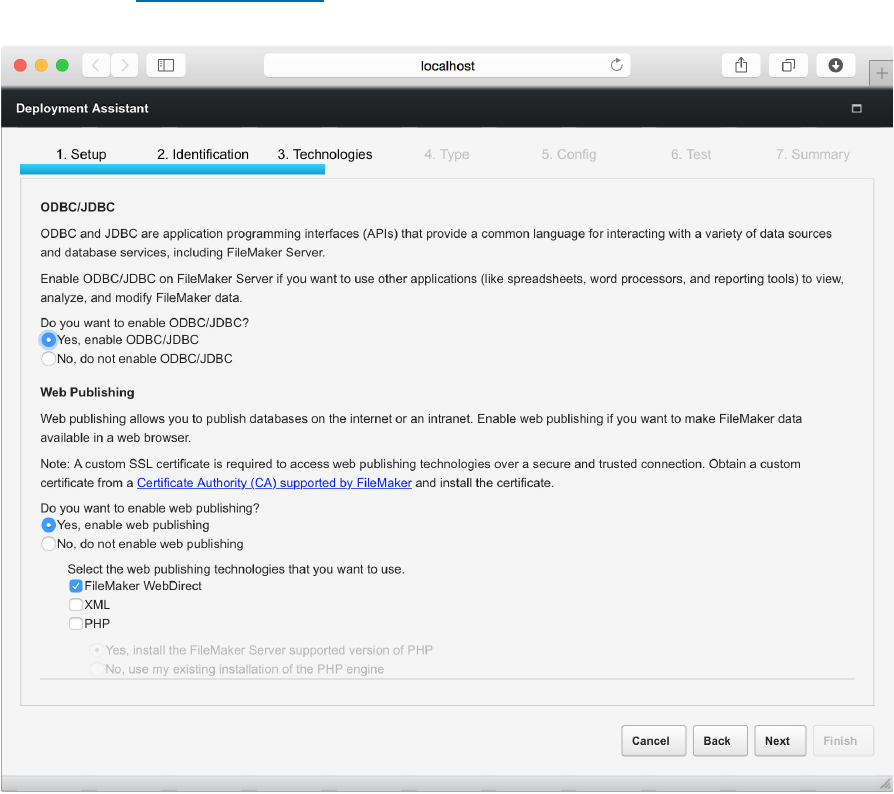Toggle the Safari sidebar button
The width and height of the screenshot is (894, 794).
point(166,66)
